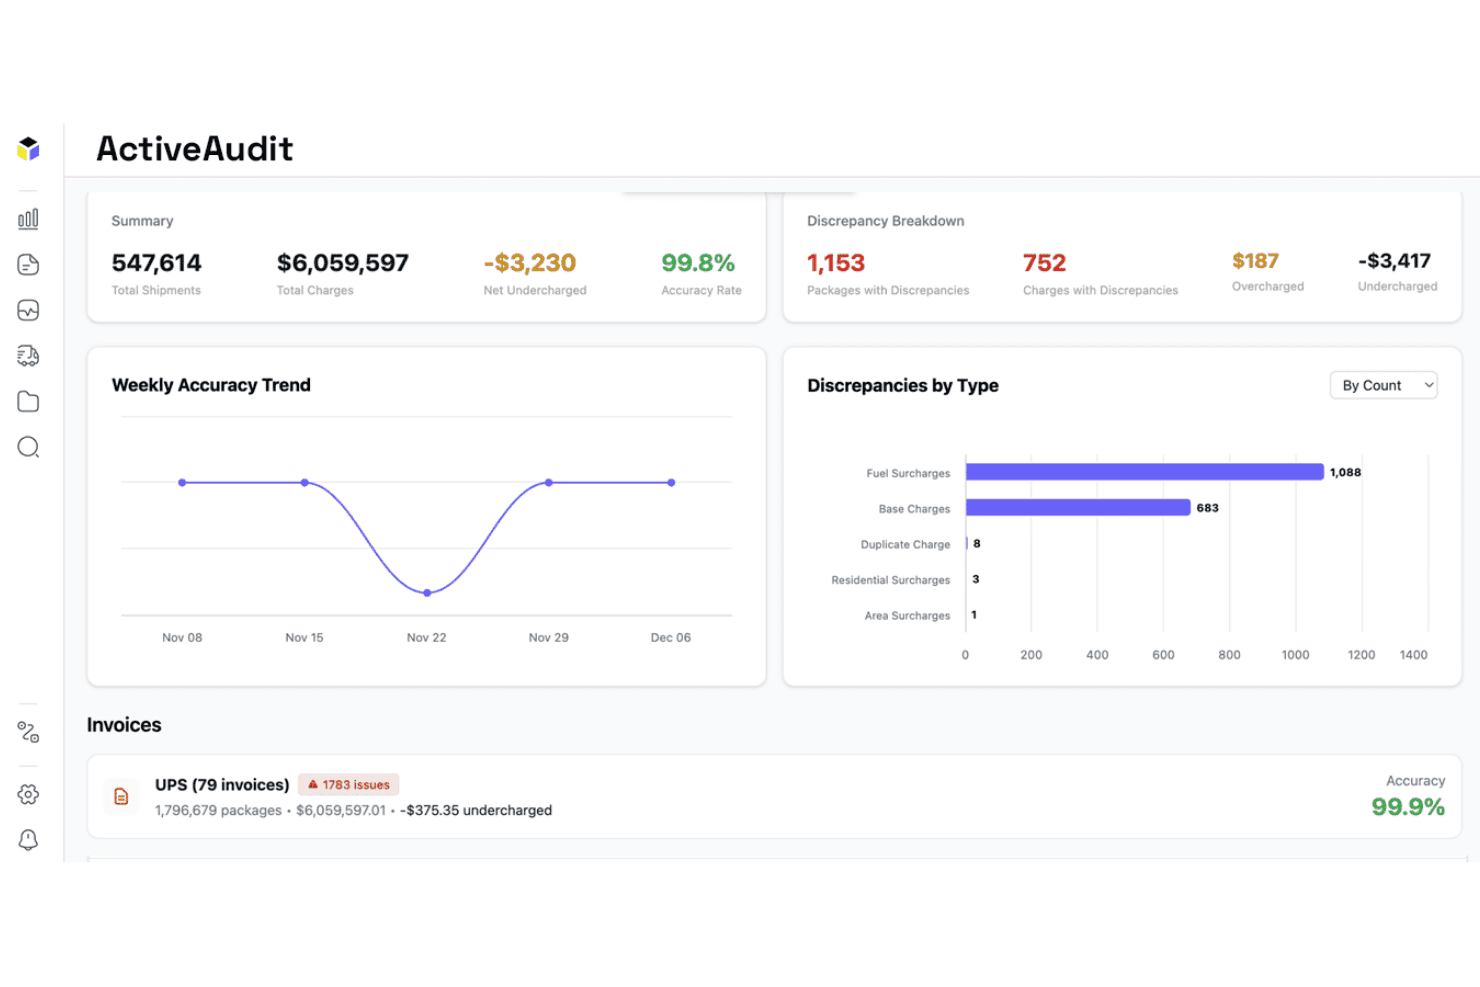Click the Fuel Surcharges bar
This screenshot has height=987, width=1480.
tap(1145, 472)
